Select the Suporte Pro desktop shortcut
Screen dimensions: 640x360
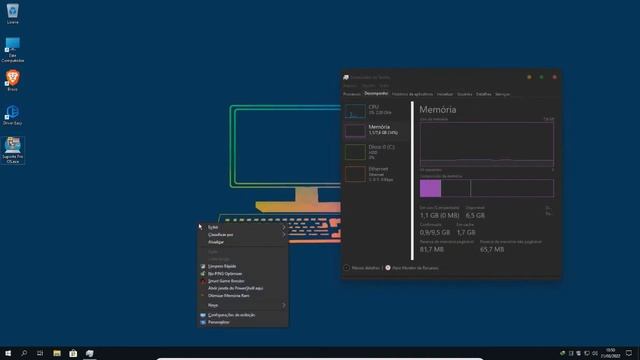(13, 150)
